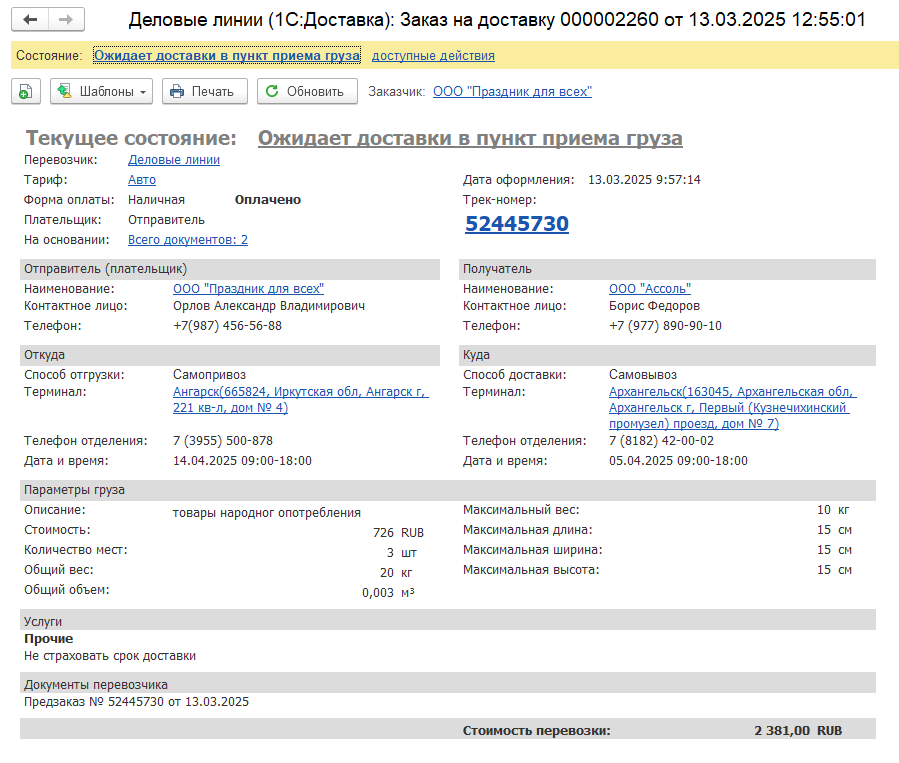
Task: Open the доступные действия link
Action: click(x=433, y=56)
